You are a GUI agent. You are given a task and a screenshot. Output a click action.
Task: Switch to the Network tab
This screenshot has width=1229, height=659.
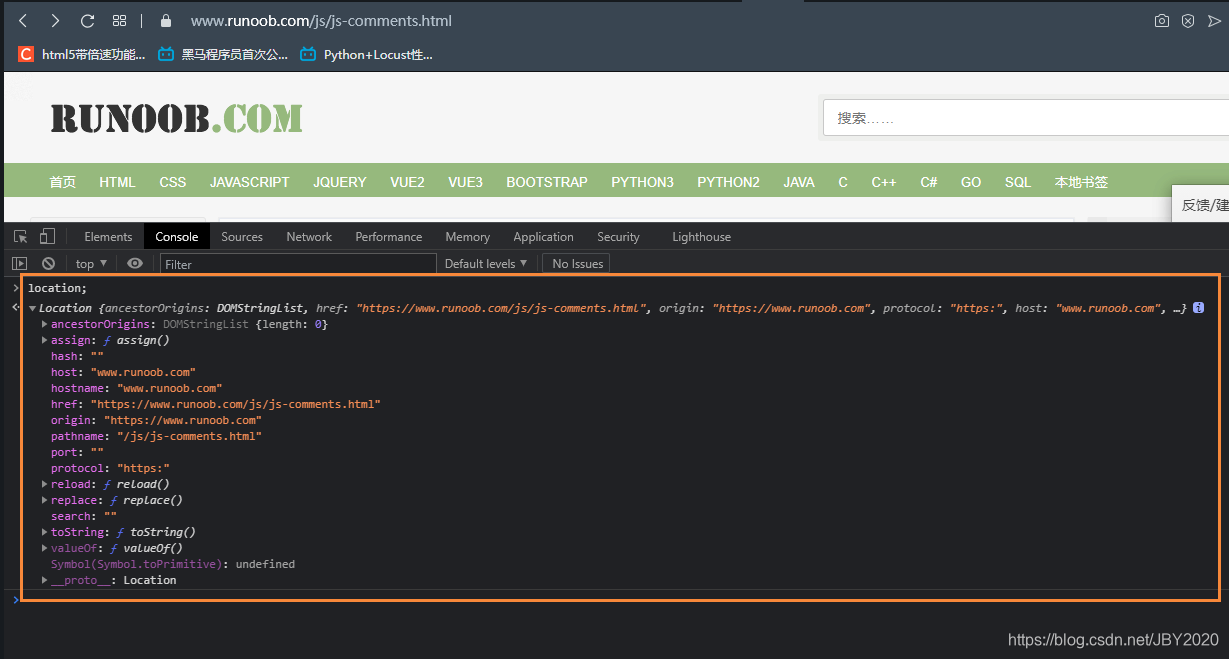[309, 236]
